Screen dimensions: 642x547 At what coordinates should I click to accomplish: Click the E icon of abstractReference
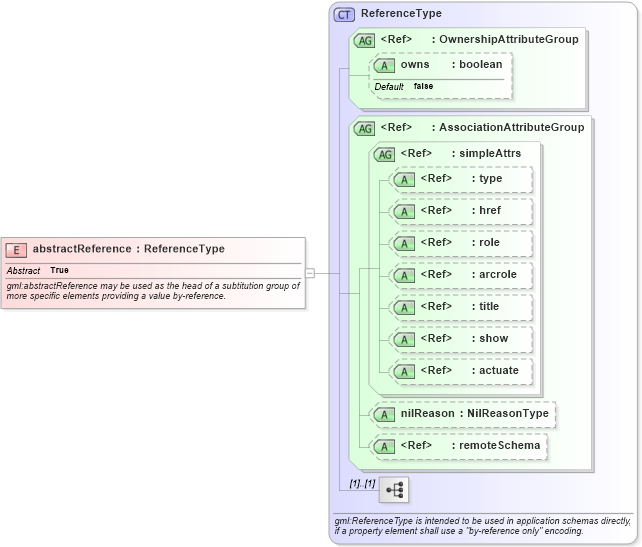[16, 250]
